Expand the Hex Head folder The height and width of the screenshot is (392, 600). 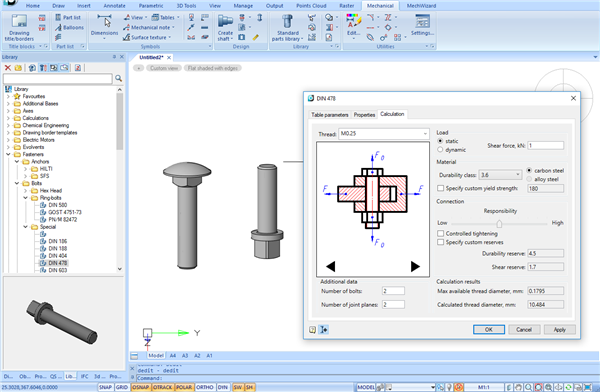tap(26, 191)
